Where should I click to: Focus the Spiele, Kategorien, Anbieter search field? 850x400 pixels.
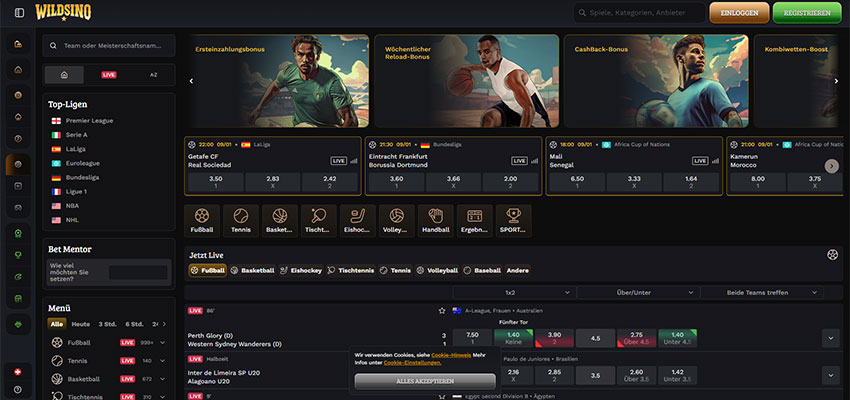640,12
